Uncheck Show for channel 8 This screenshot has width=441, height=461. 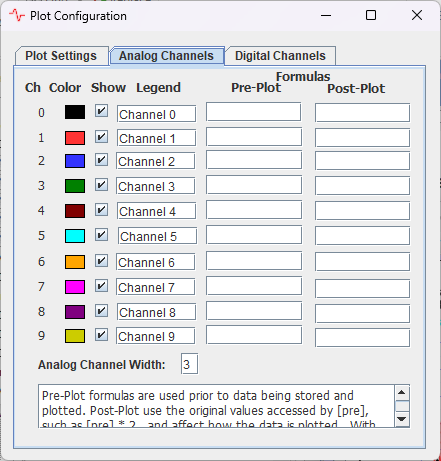101,311
